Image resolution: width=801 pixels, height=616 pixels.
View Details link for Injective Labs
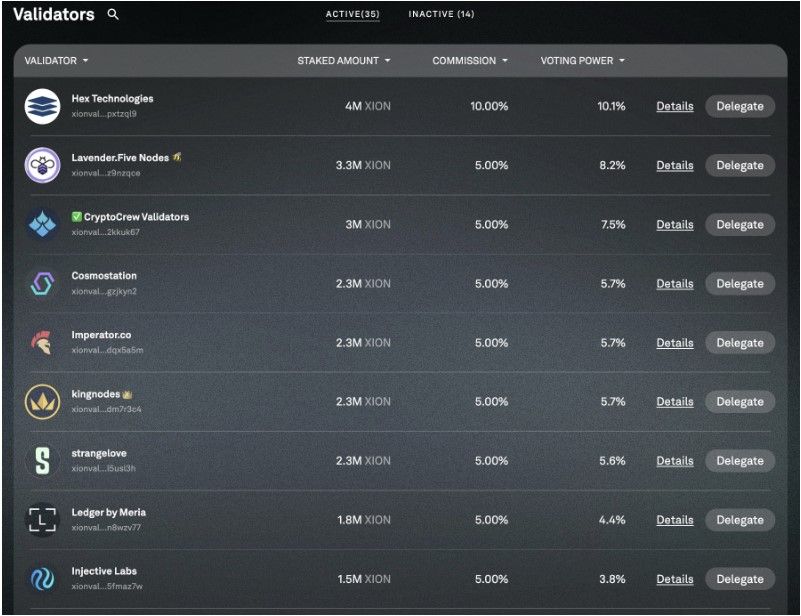pyautogui.click(x=674, y=579)
